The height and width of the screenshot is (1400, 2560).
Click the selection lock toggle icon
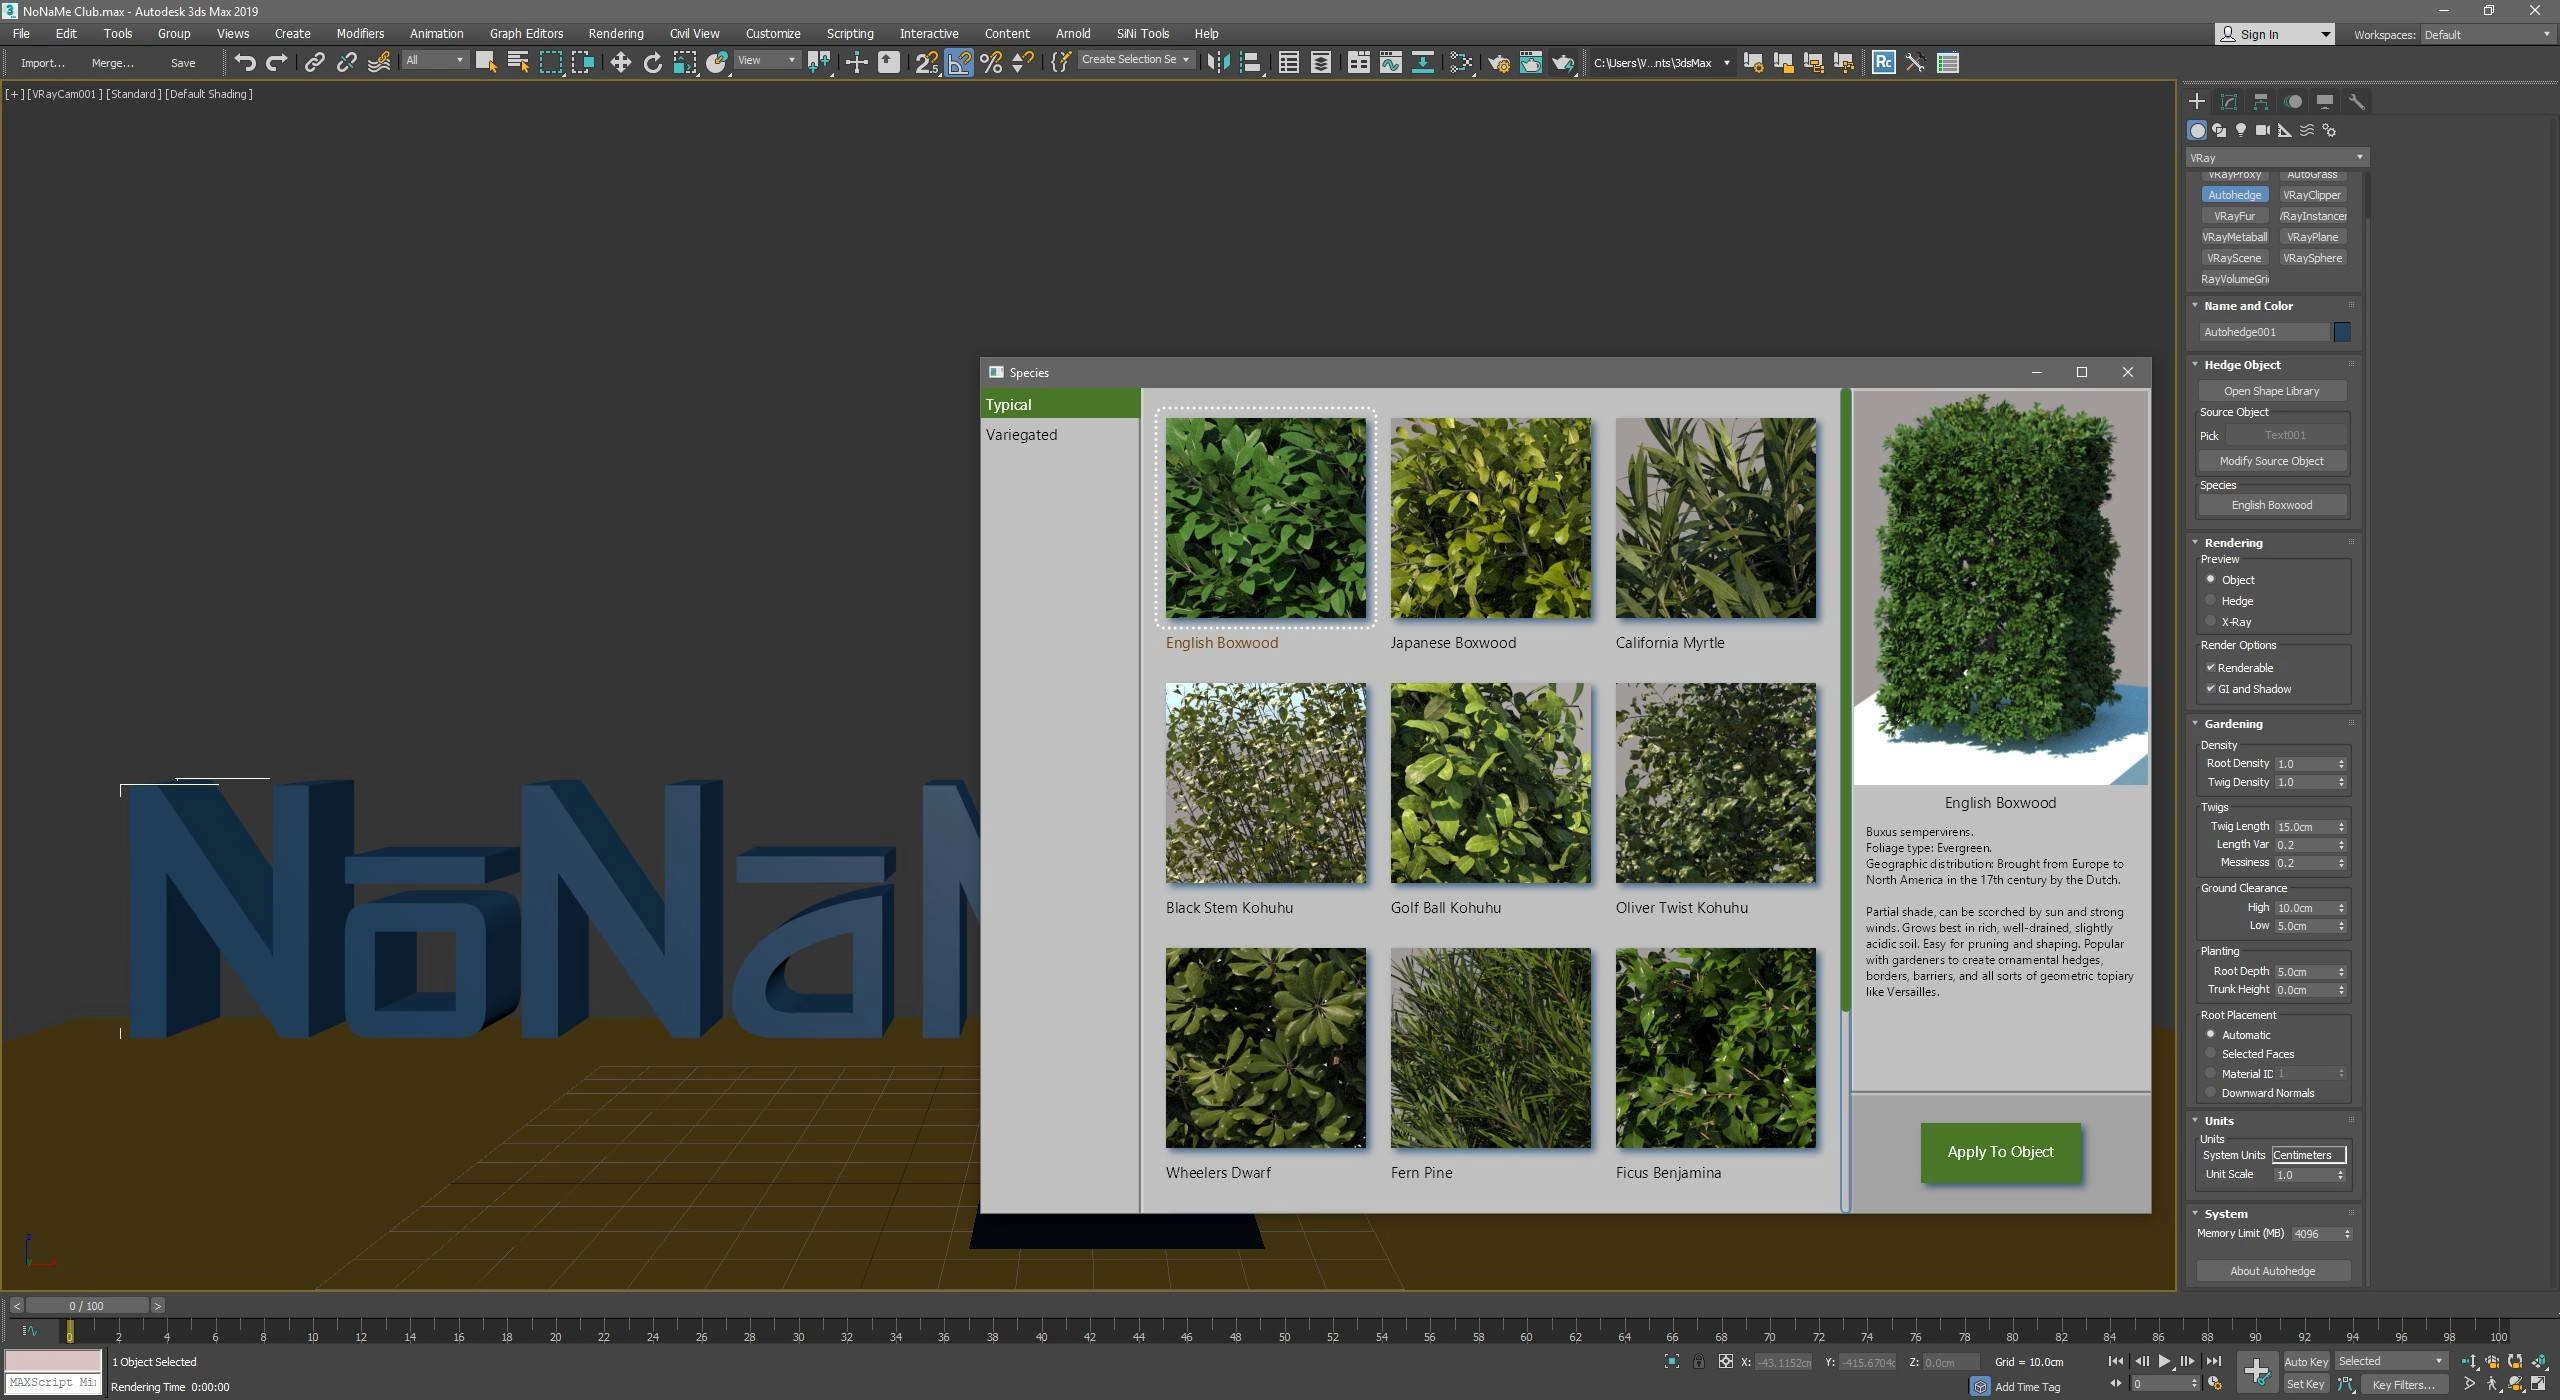pyautogui.click(x=1698, y=1362)
